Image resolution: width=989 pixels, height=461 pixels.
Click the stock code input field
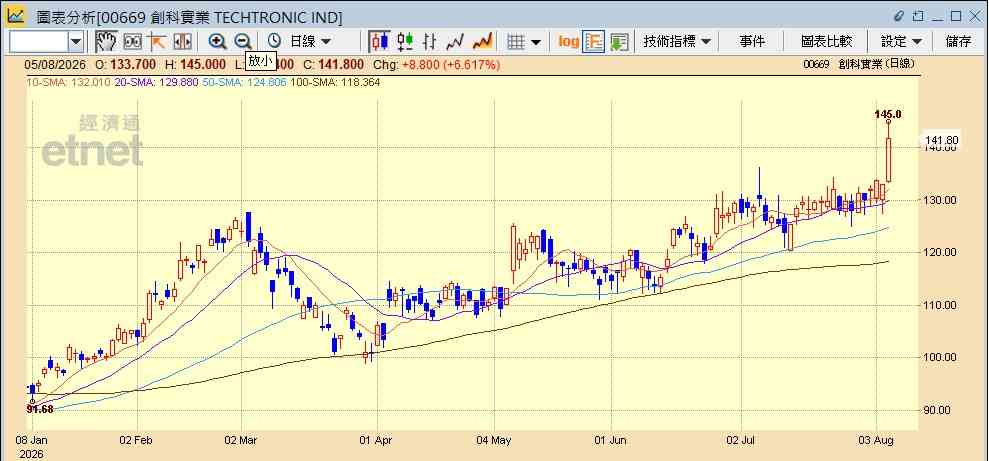(39, 42)
